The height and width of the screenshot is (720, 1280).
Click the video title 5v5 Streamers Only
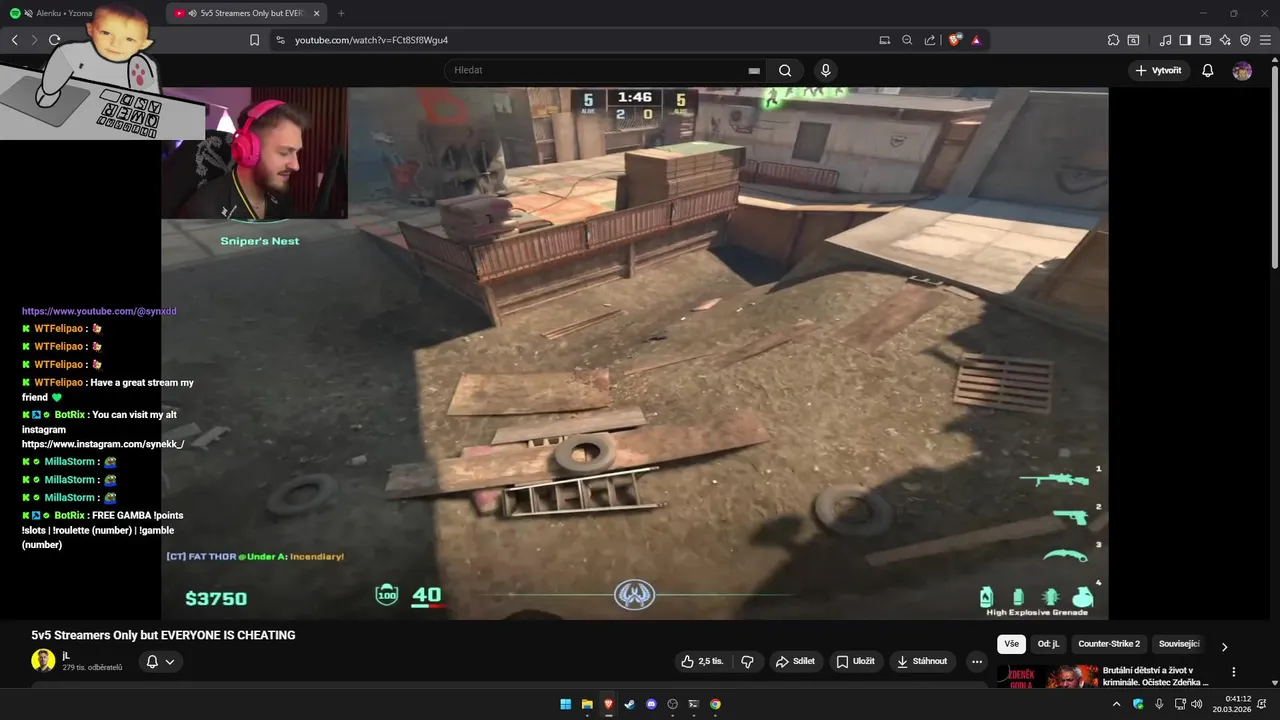click(x=163, y=635)
